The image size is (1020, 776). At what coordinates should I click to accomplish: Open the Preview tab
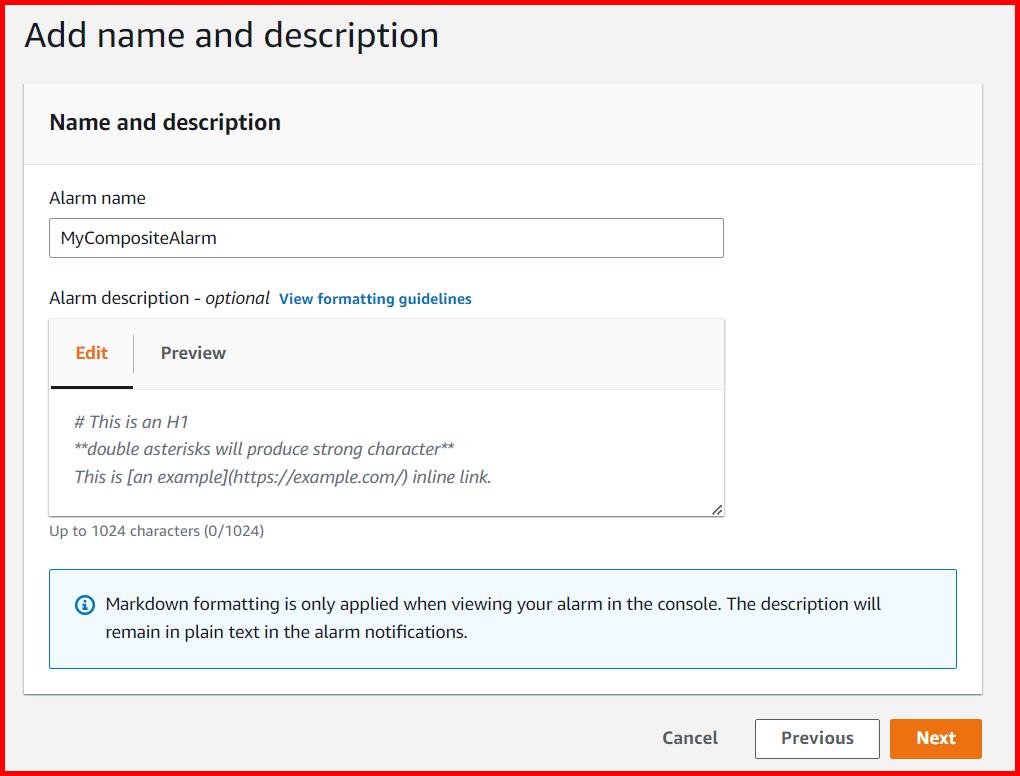[x=193, y=353]
